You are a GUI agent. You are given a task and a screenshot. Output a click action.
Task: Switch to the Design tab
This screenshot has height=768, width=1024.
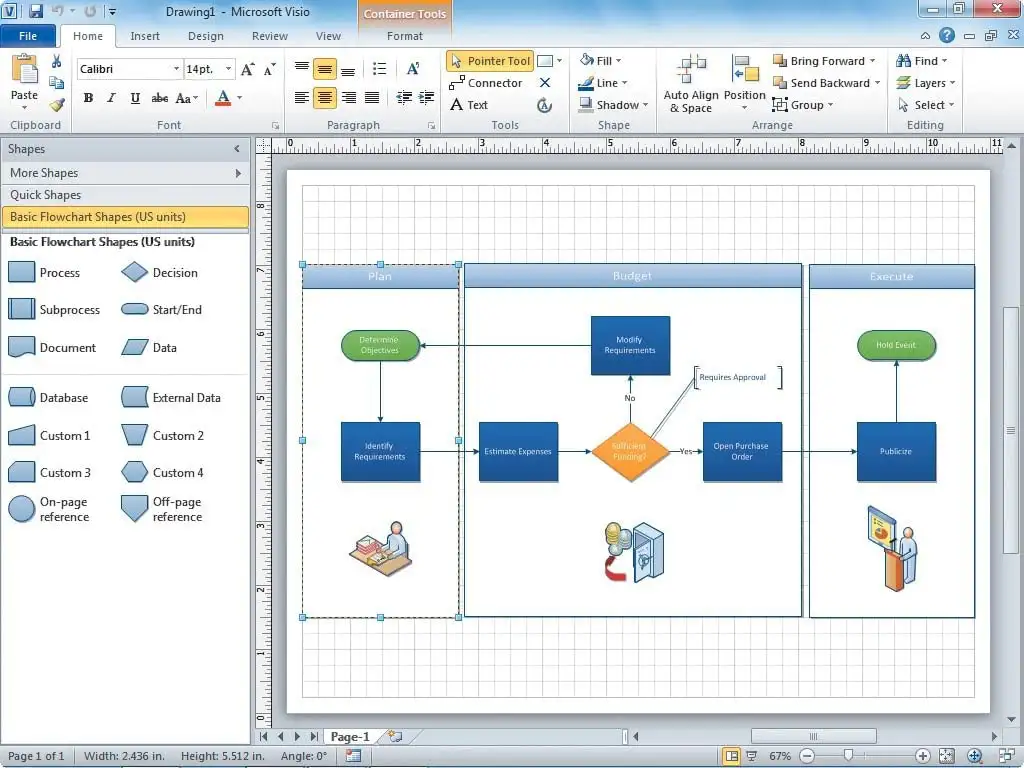point(205,36)
